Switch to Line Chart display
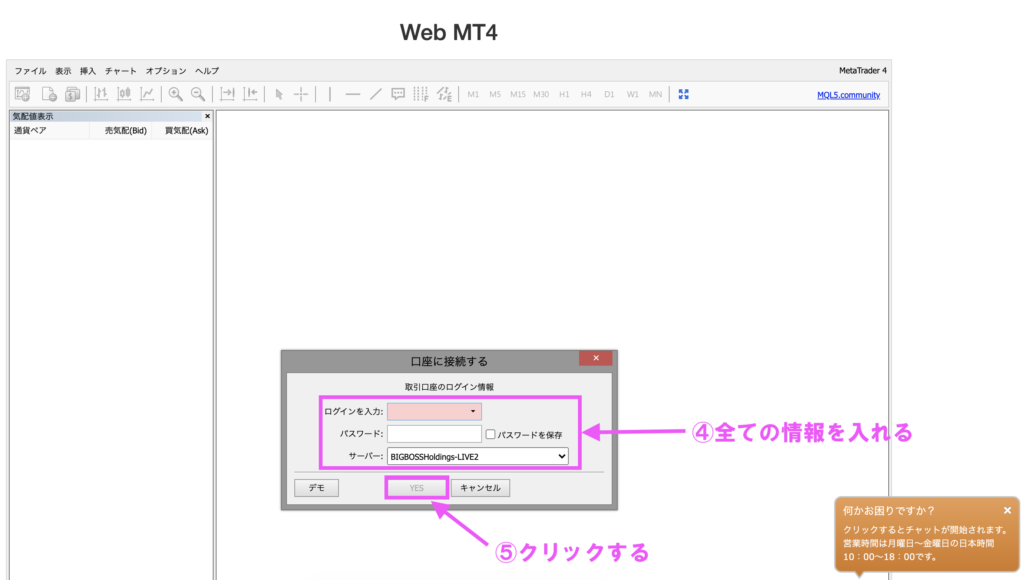This screenshot has height=580, width=1024. point(147,94)
